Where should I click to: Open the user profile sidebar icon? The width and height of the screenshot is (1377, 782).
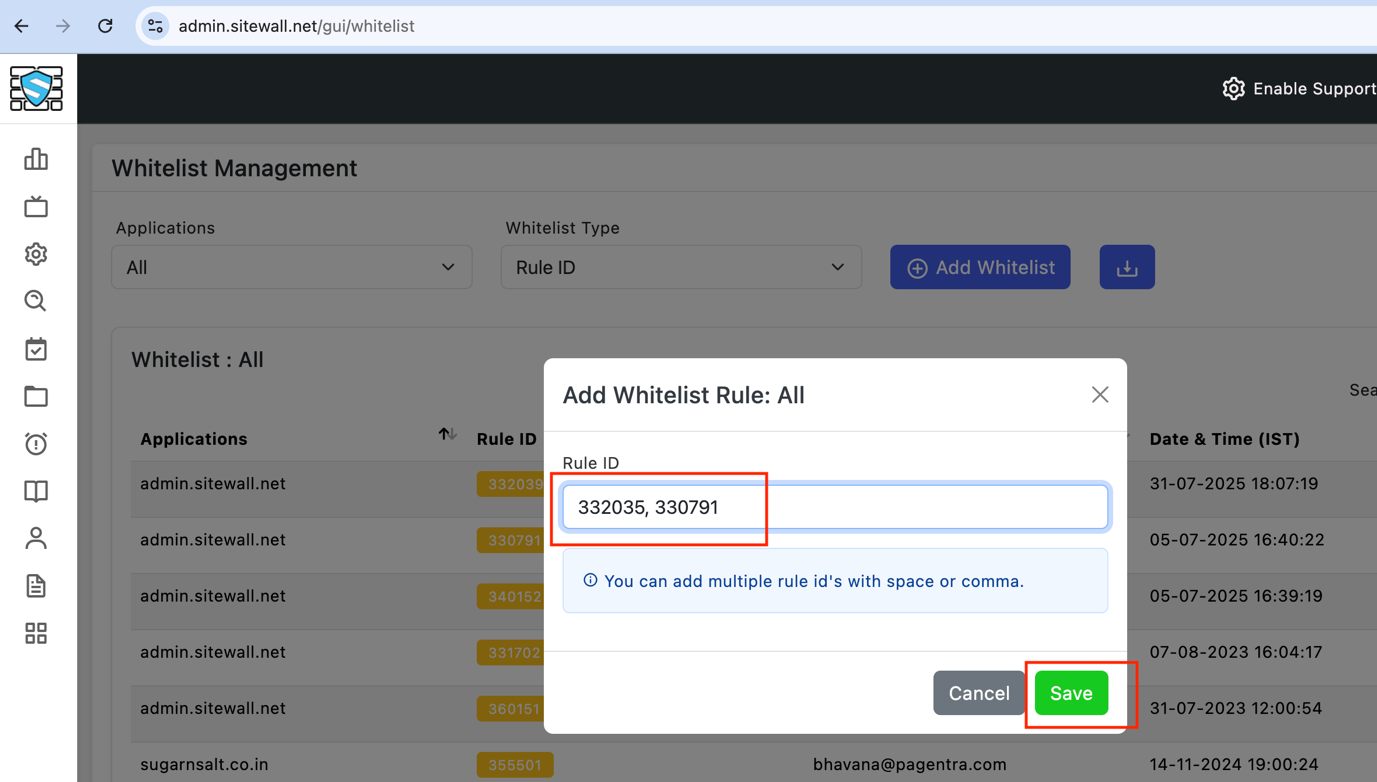coord(36,539)
